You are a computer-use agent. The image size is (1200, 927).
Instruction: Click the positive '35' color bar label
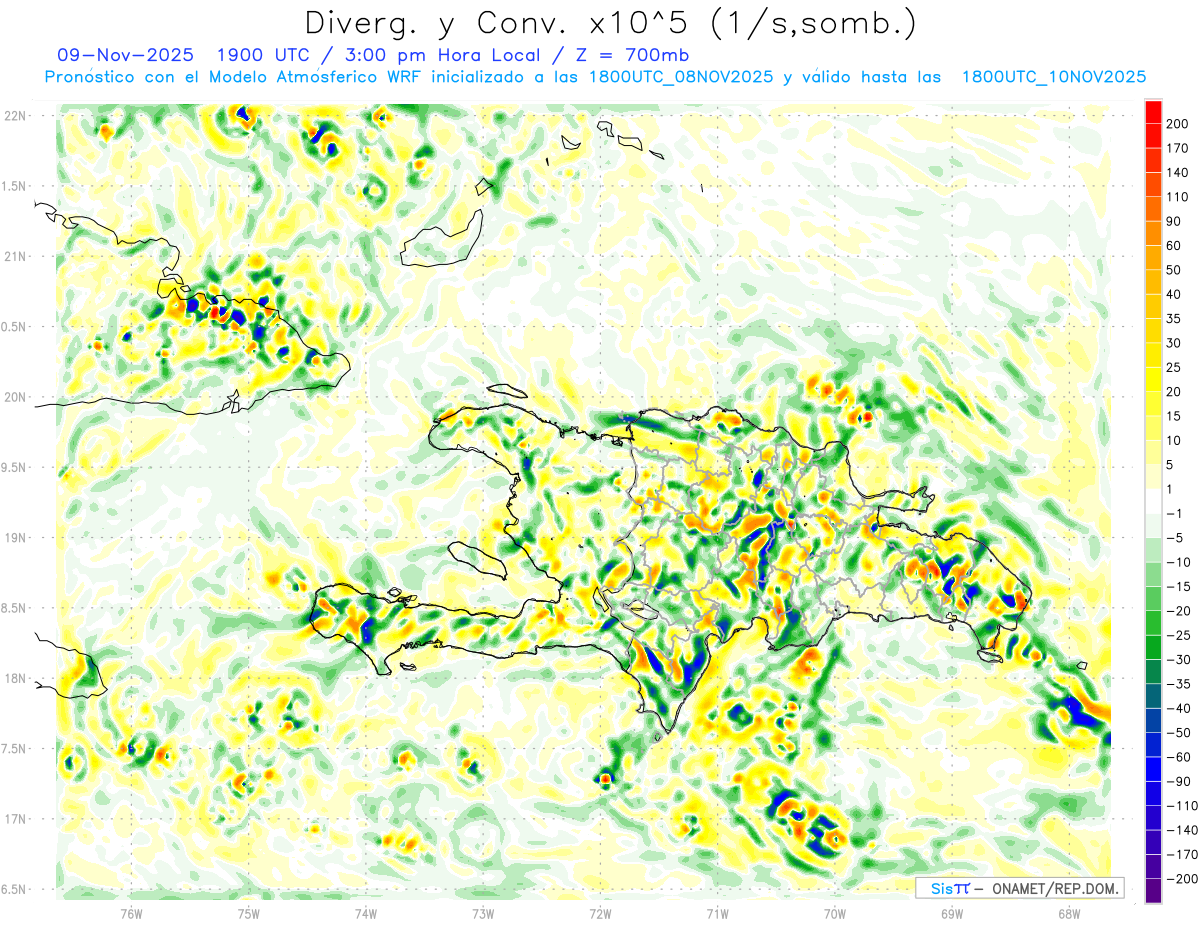(1174, 319)
